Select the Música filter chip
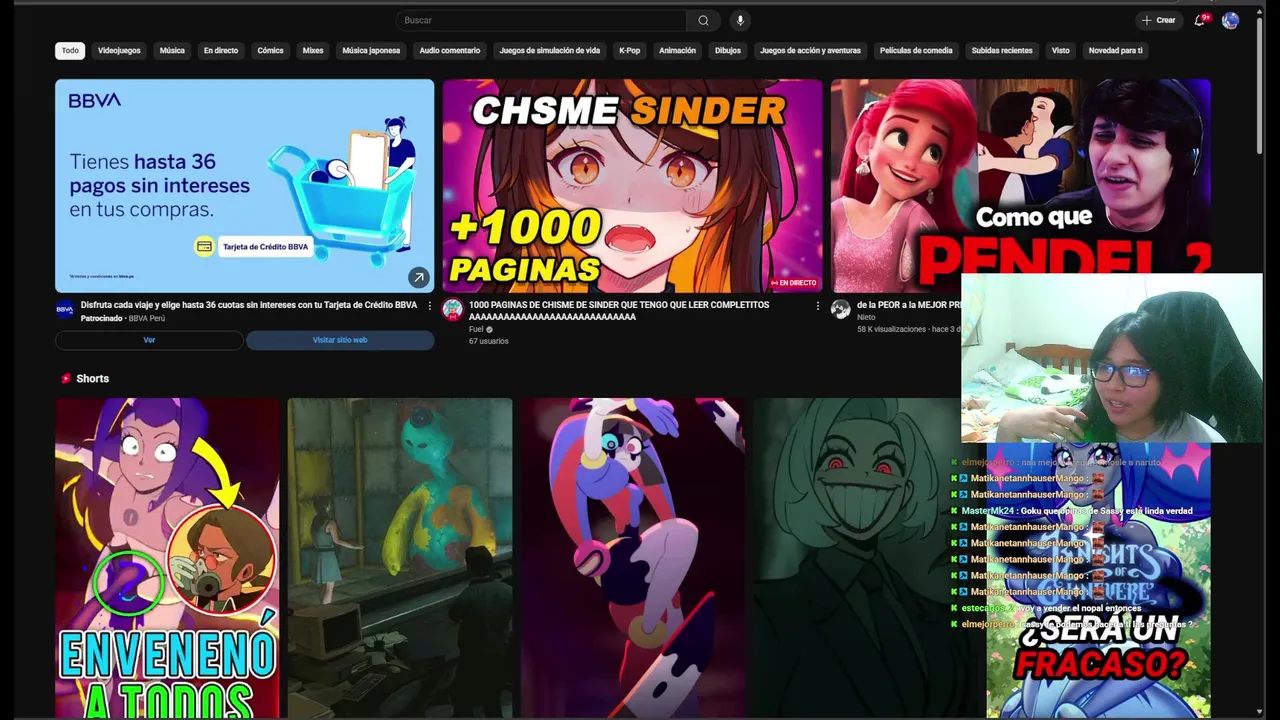Screen dimensions: 1280x720 (172, 50)
